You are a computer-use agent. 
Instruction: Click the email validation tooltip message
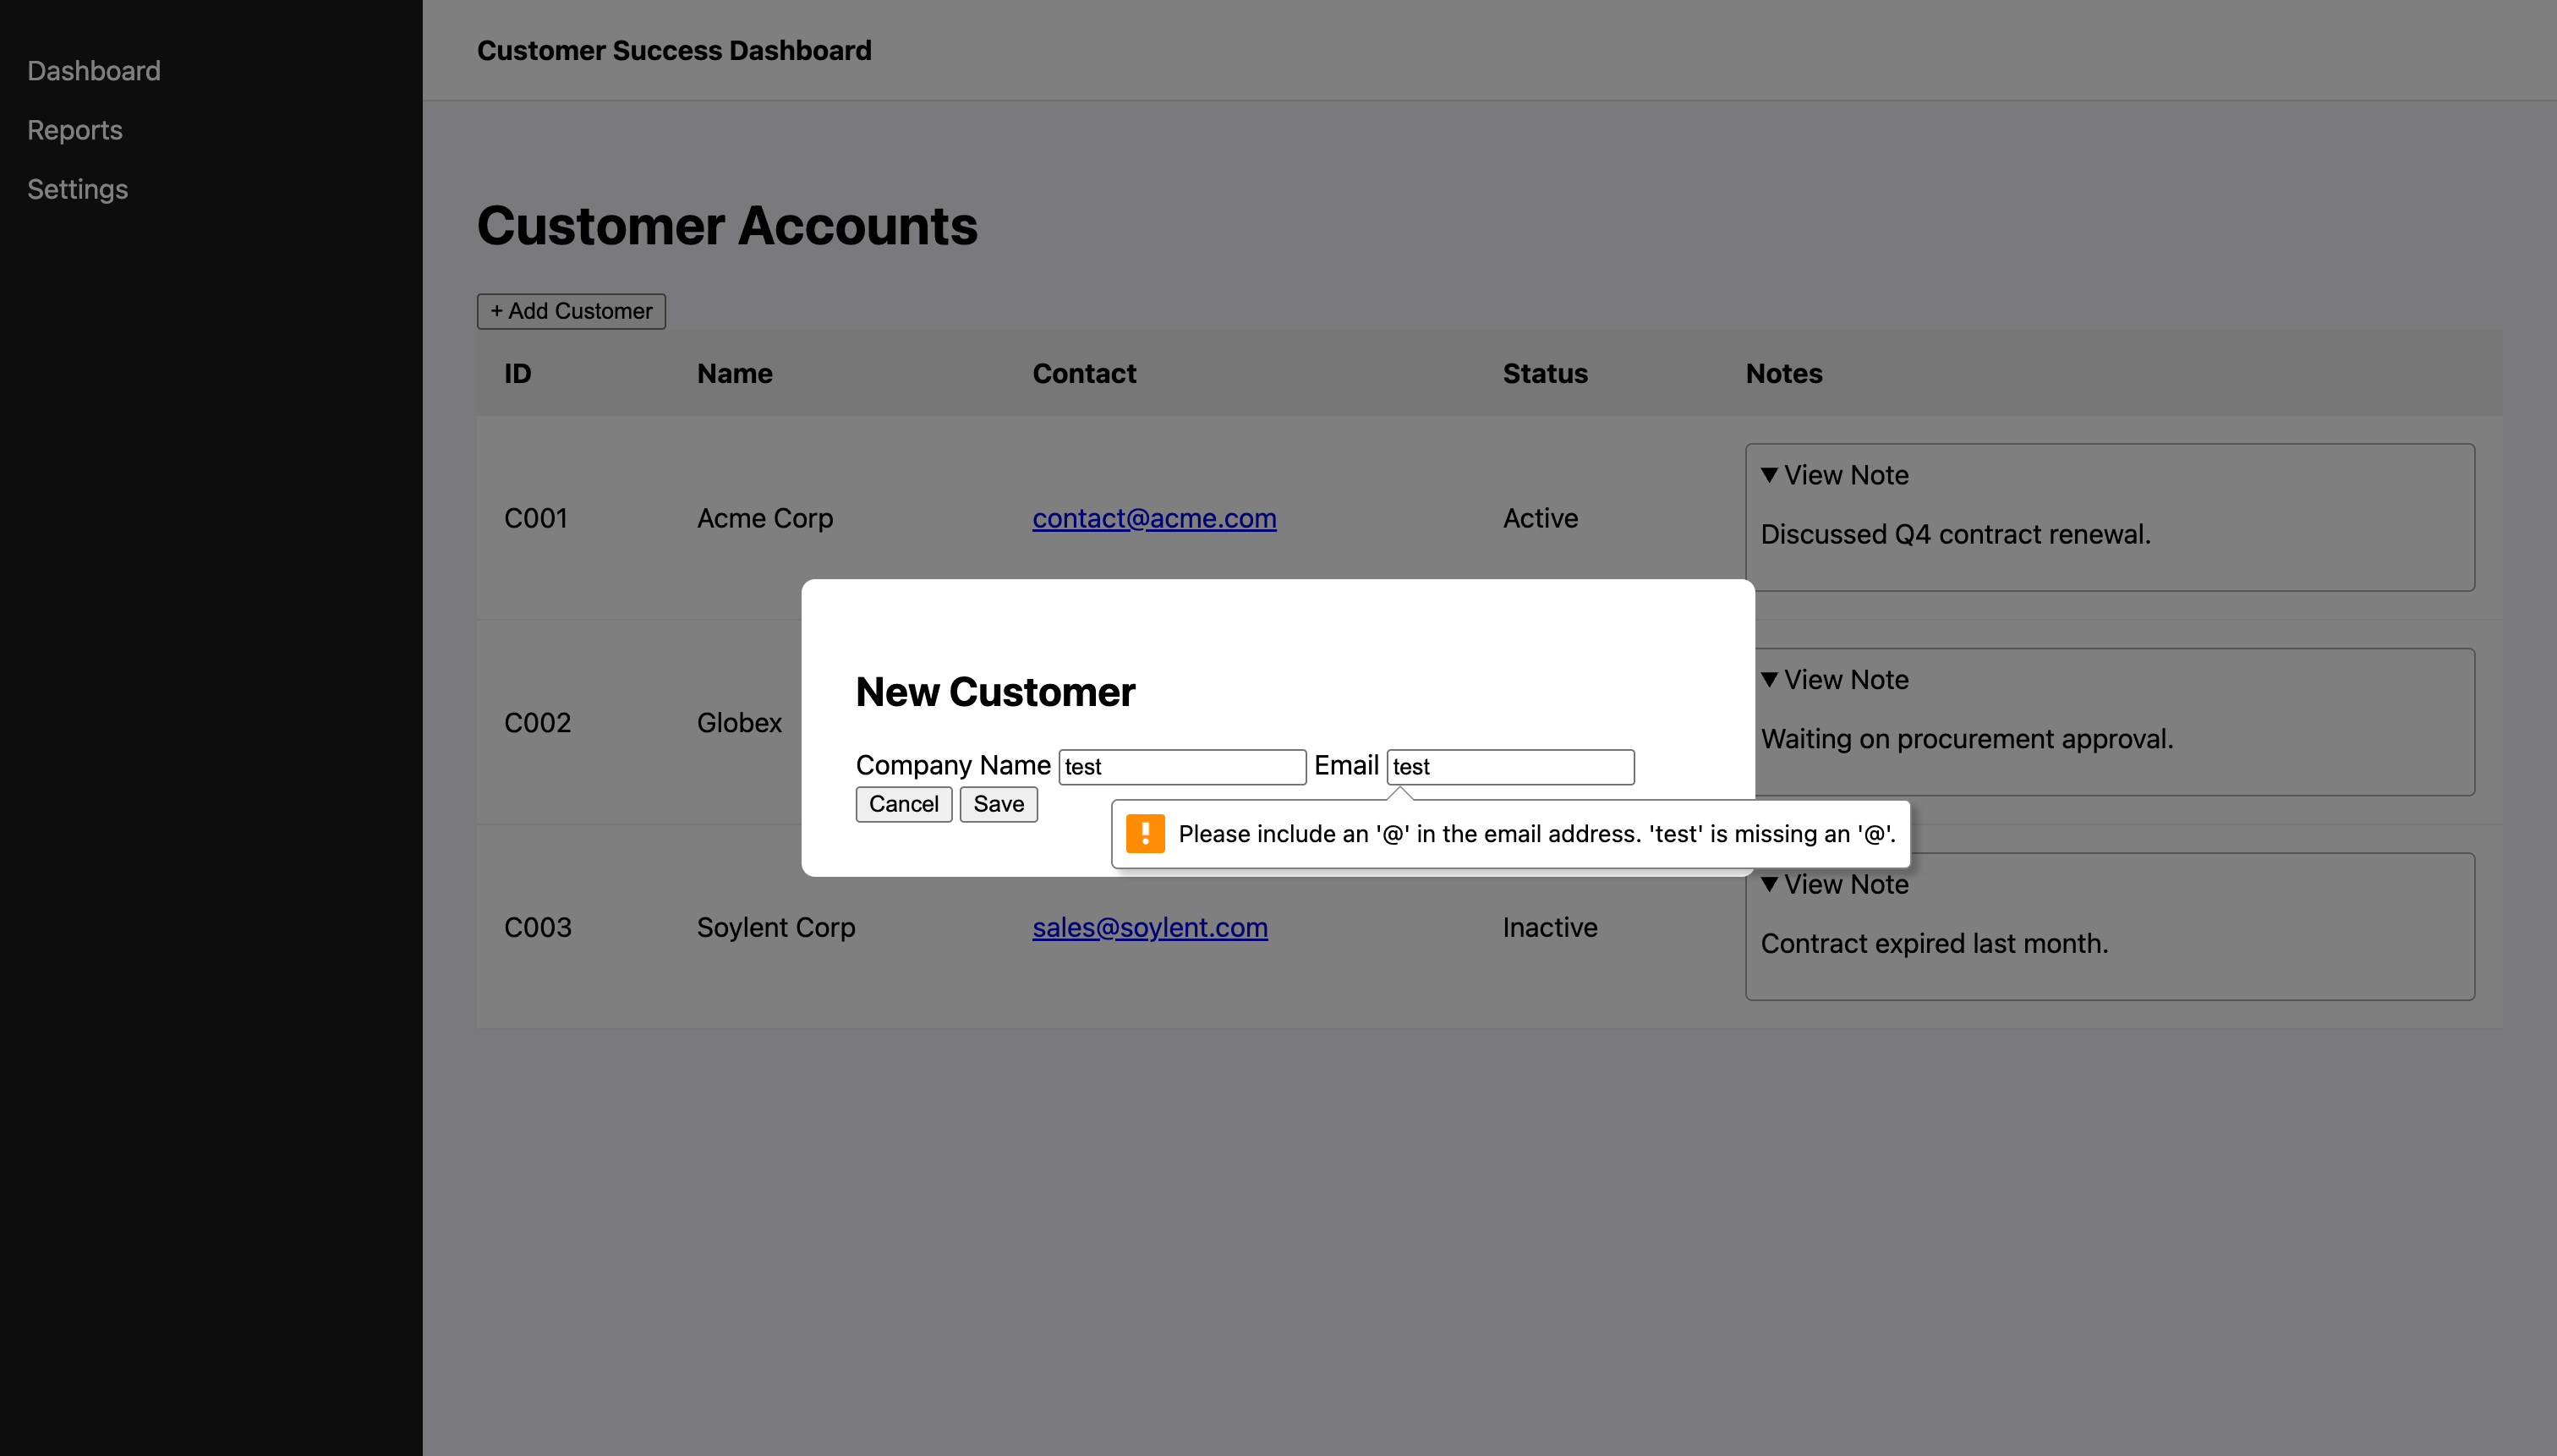pyautogui.click(x=1536, y=834)
